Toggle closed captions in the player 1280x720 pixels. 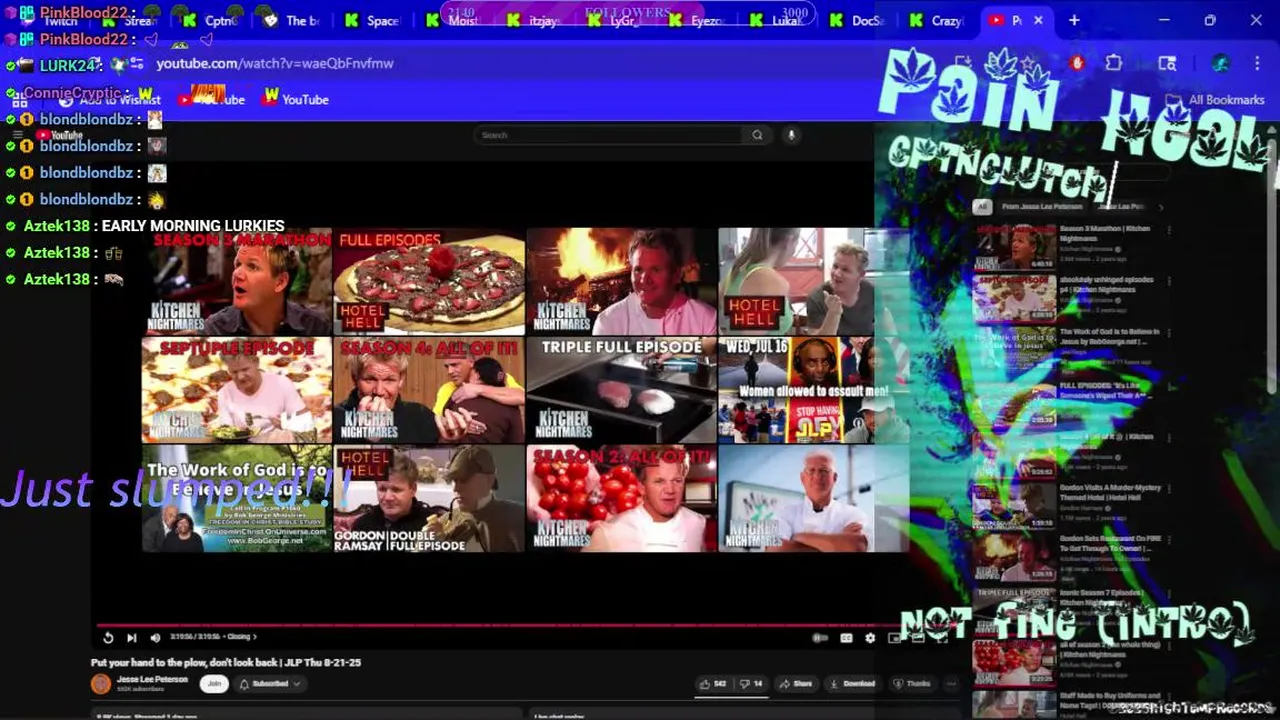(x=846, y=638)
